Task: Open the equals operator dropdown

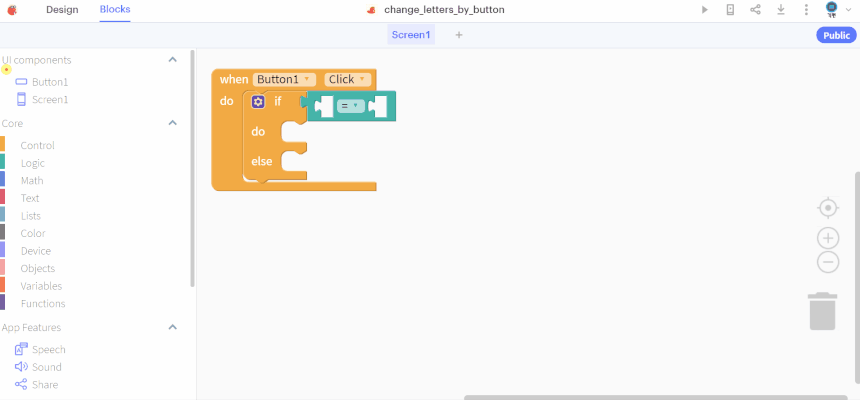Action: pos(350,106)
